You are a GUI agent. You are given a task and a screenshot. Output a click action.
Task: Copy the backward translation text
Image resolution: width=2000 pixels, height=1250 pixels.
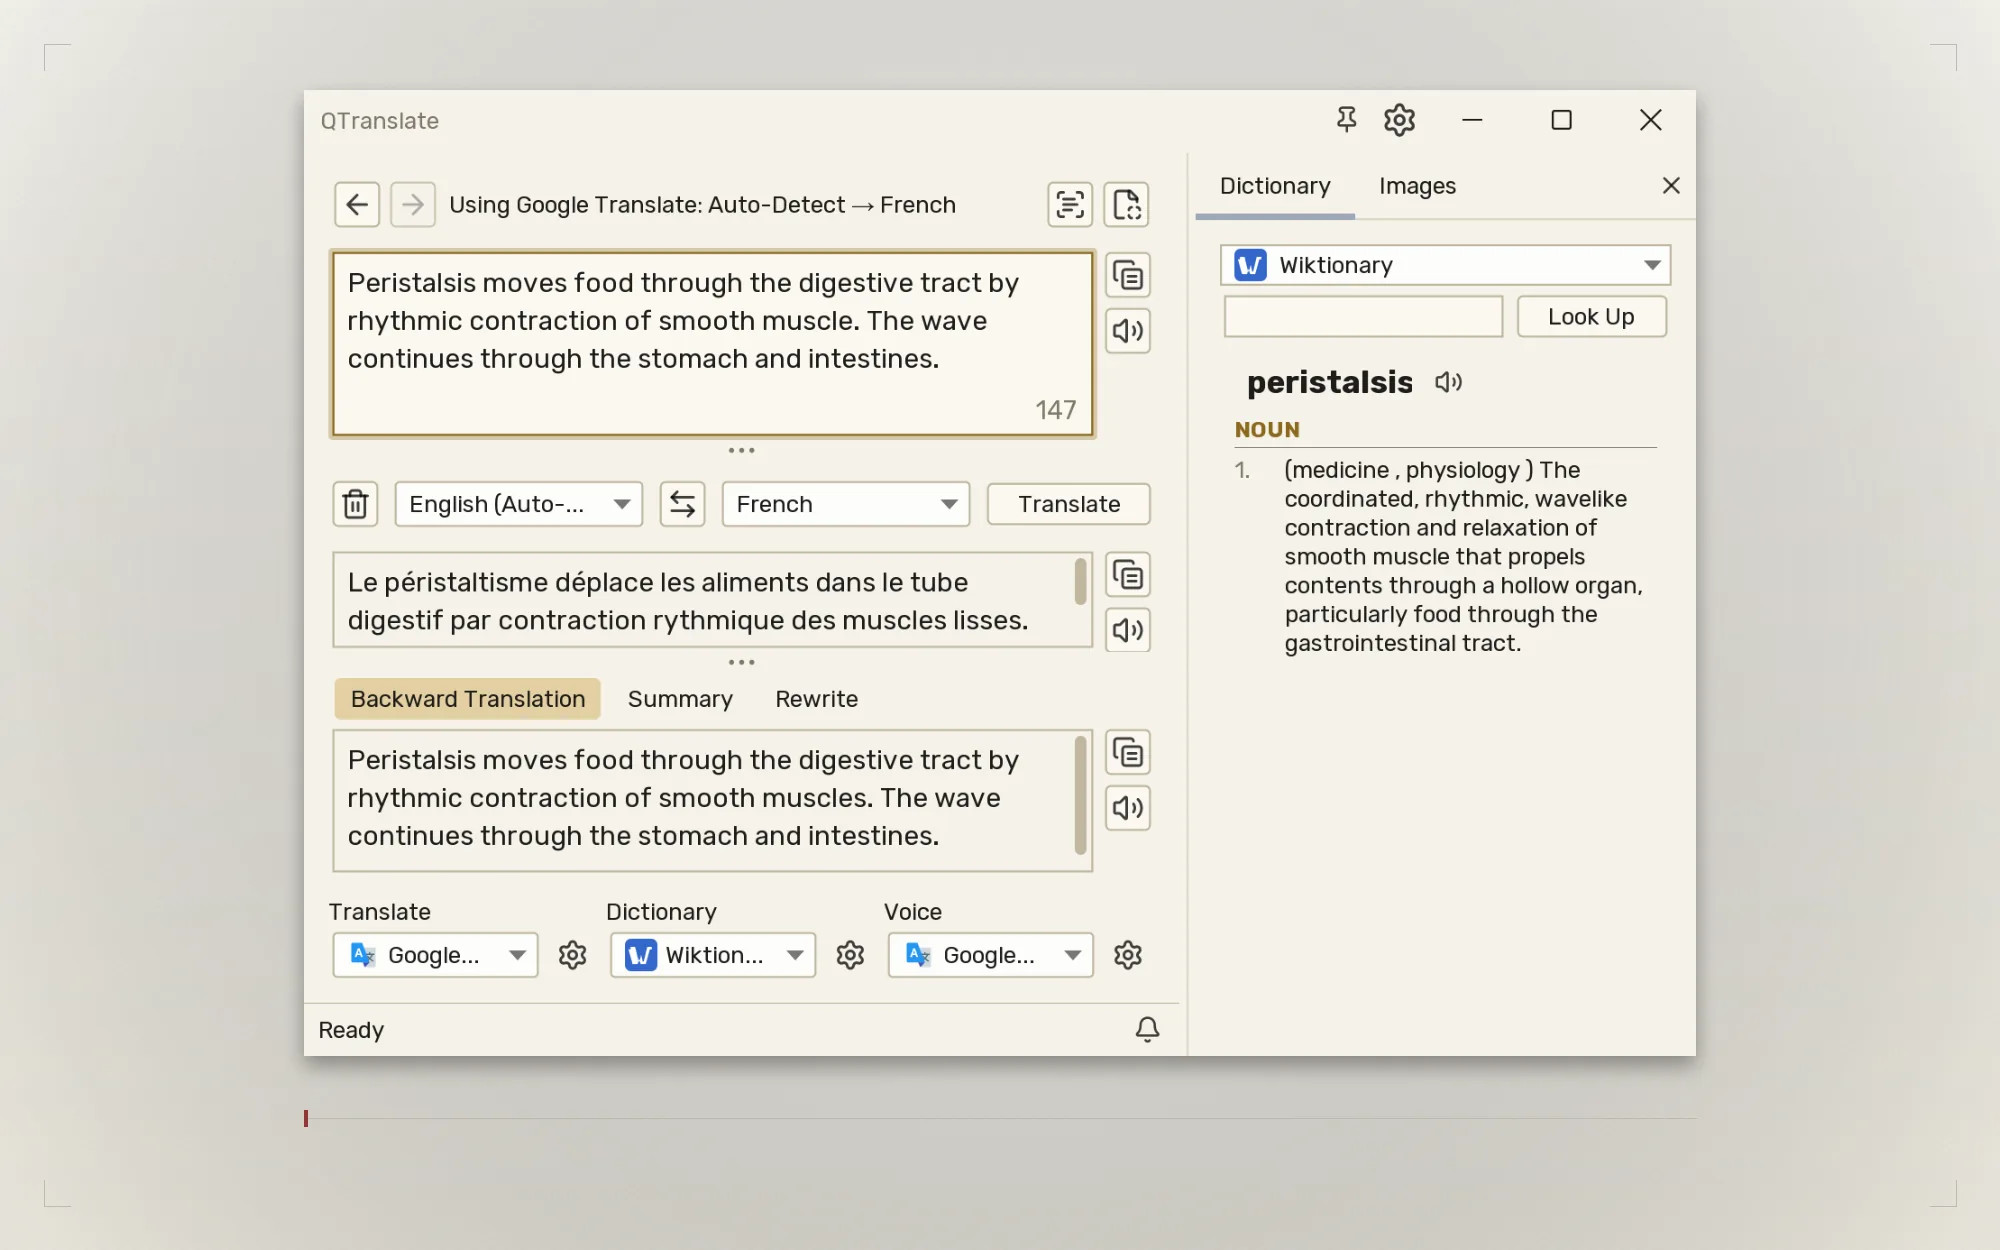1128,753
